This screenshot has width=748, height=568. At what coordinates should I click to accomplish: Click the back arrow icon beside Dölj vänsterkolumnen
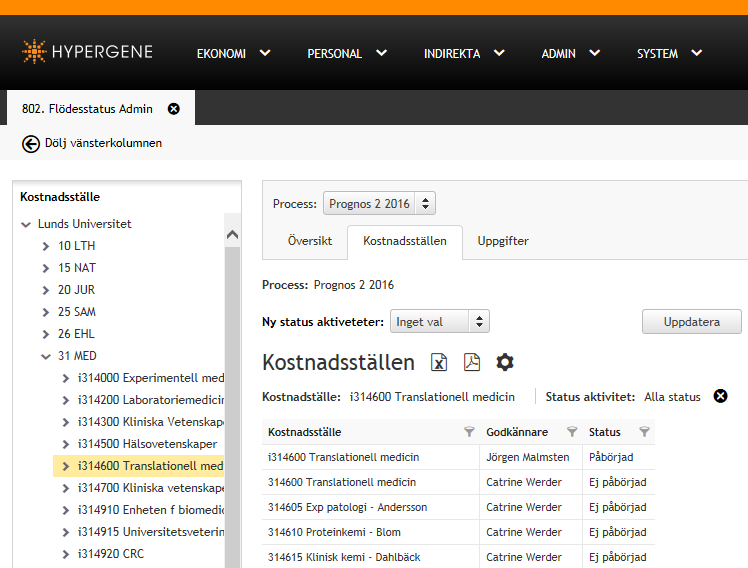pos(31,144)
